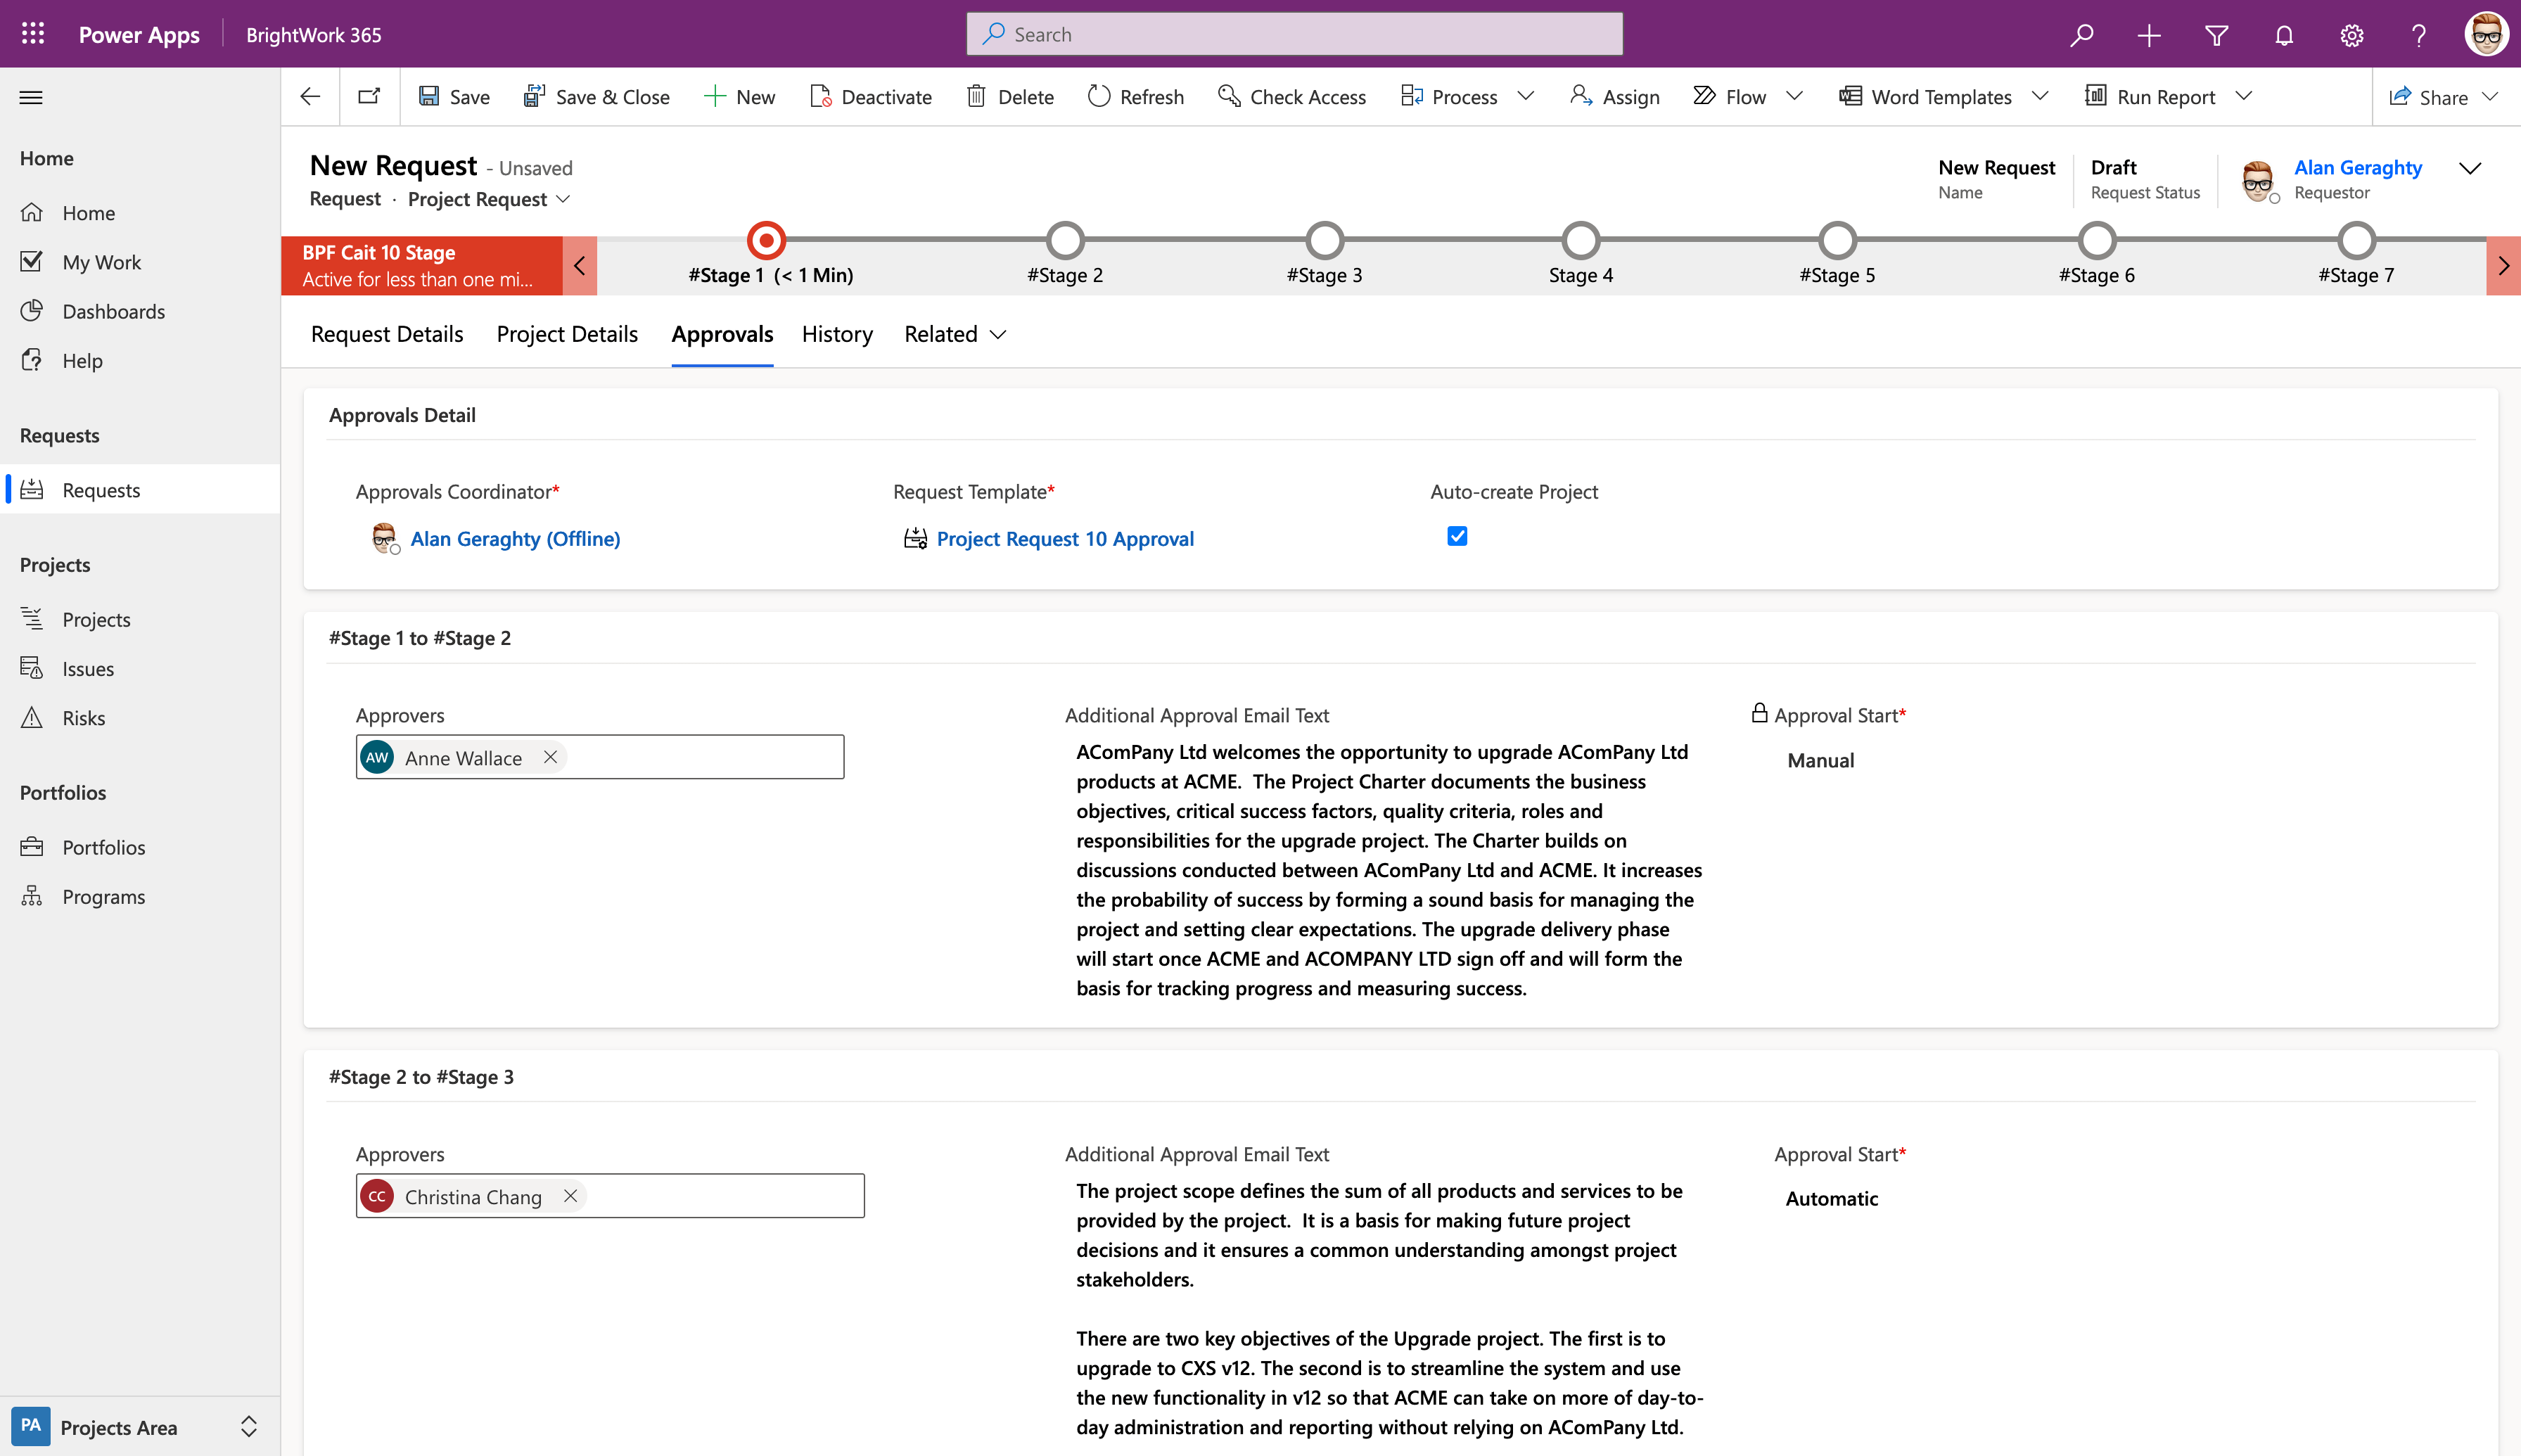Click in the top Search box
The height and width of the screenshot is (1456, 2521).
tap(1294, 34)
